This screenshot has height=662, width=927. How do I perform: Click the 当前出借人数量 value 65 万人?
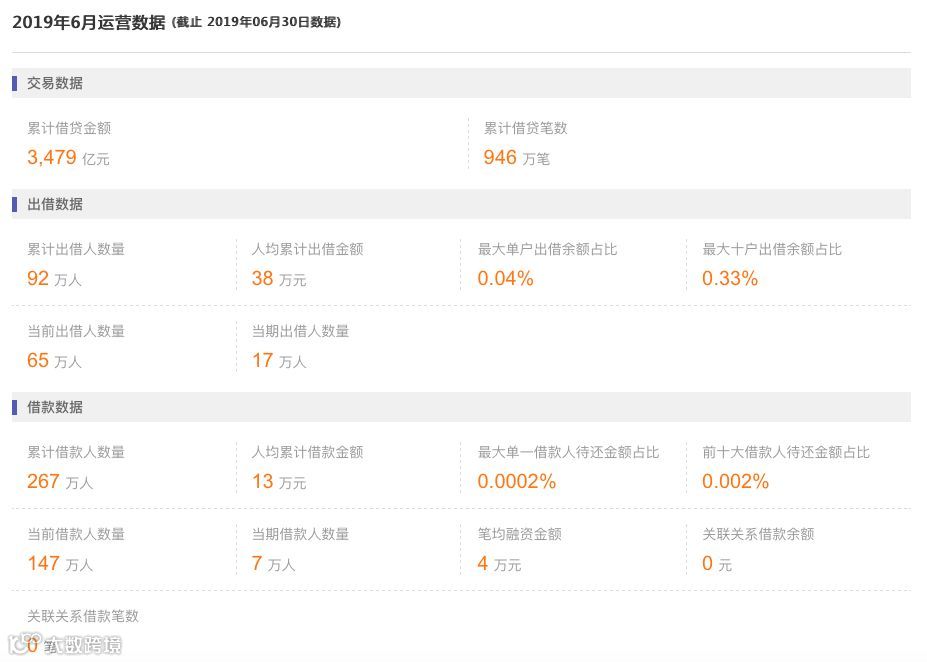pyautogui.click(x=54, y=361)
